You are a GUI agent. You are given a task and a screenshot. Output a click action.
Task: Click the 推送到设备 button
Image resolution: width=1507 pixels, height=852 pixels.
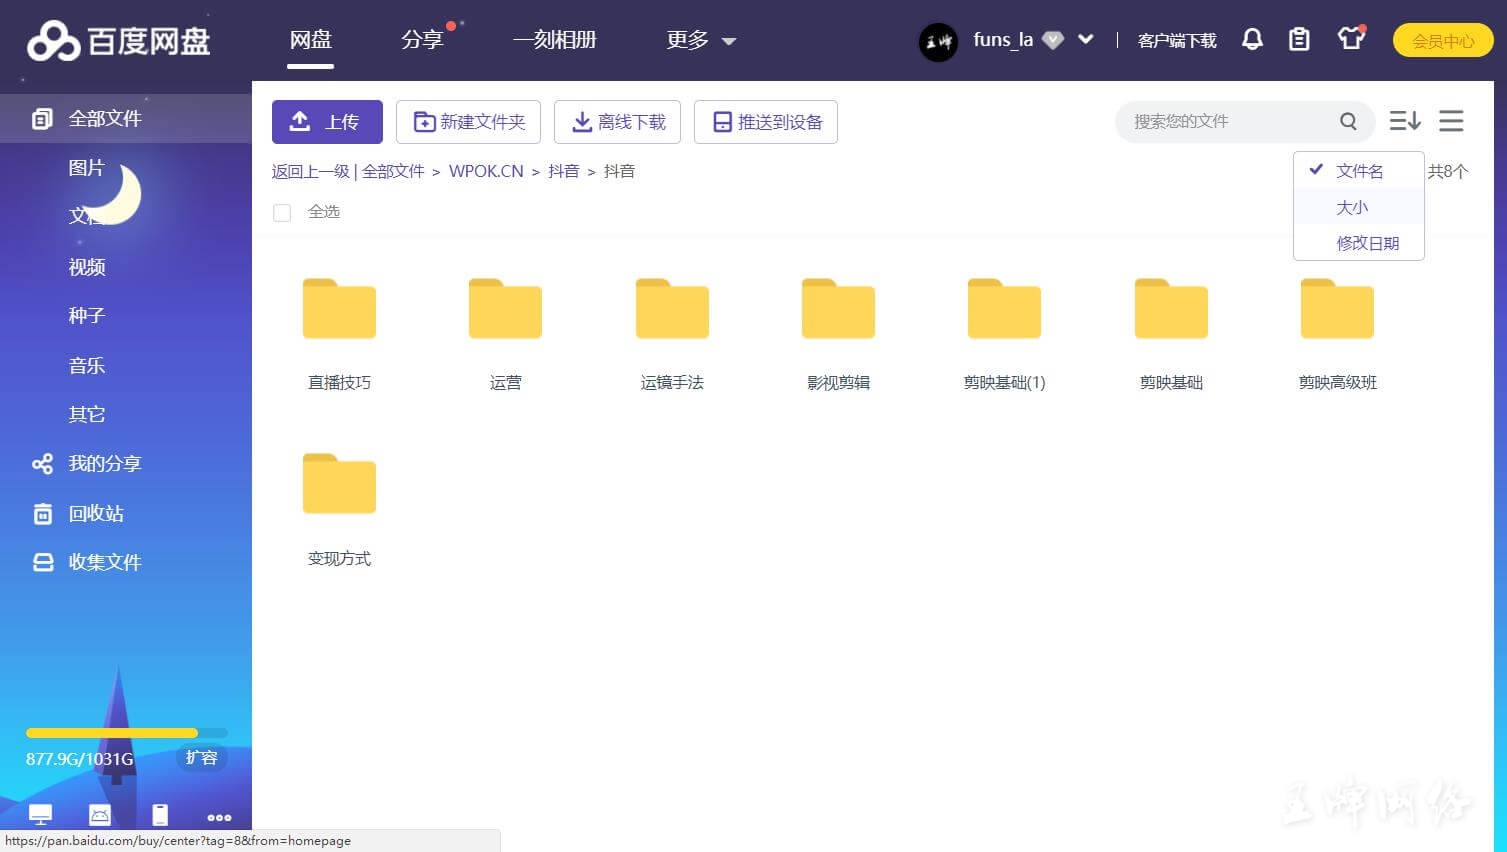(766, 122)
